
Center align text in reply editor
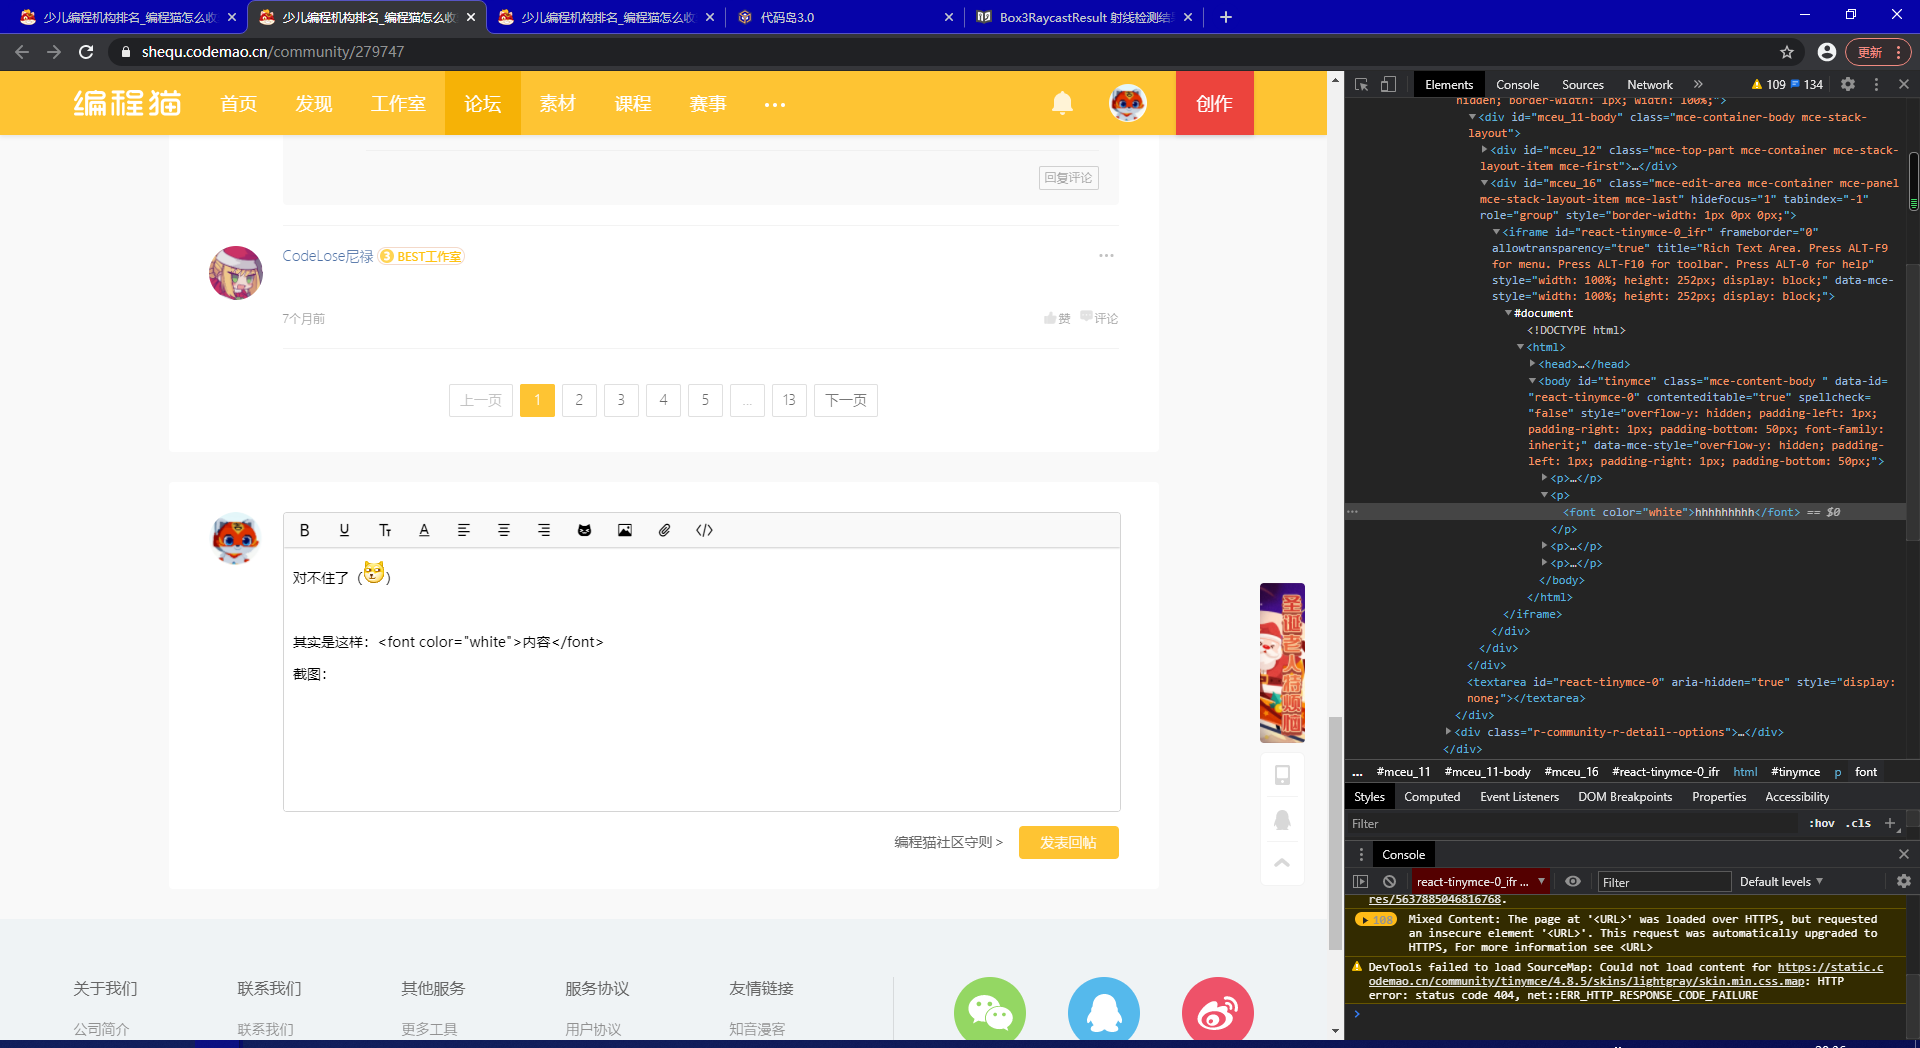point(504,530)
